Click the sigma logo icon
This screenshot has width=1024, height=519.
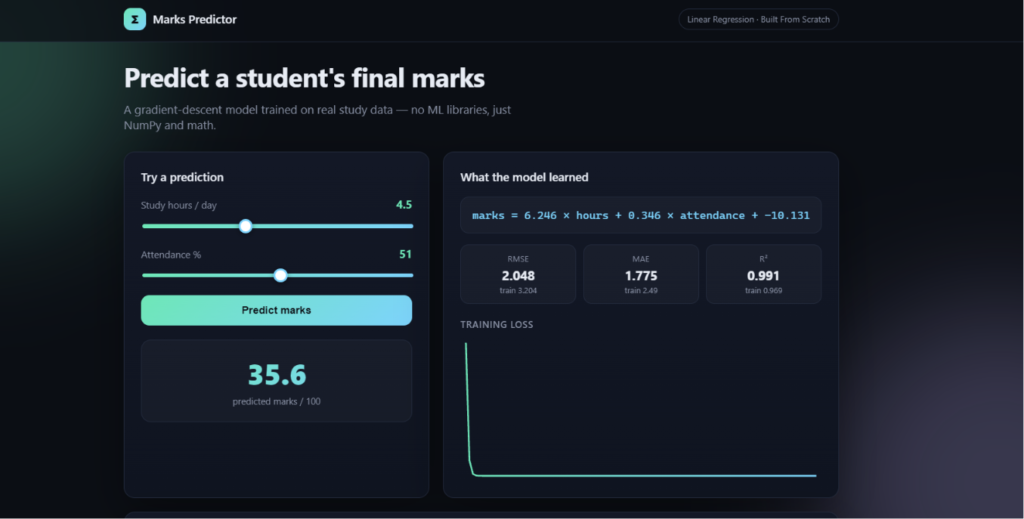[135, 19]
